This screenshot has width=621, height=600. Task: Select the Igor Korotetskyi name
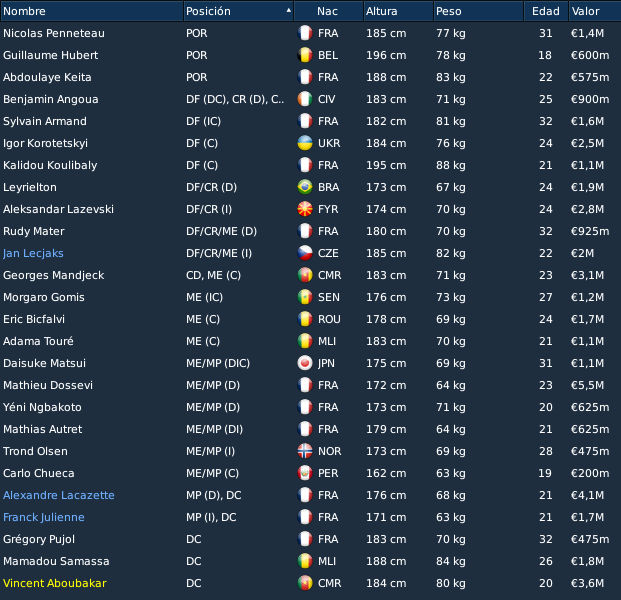point(46,143)
